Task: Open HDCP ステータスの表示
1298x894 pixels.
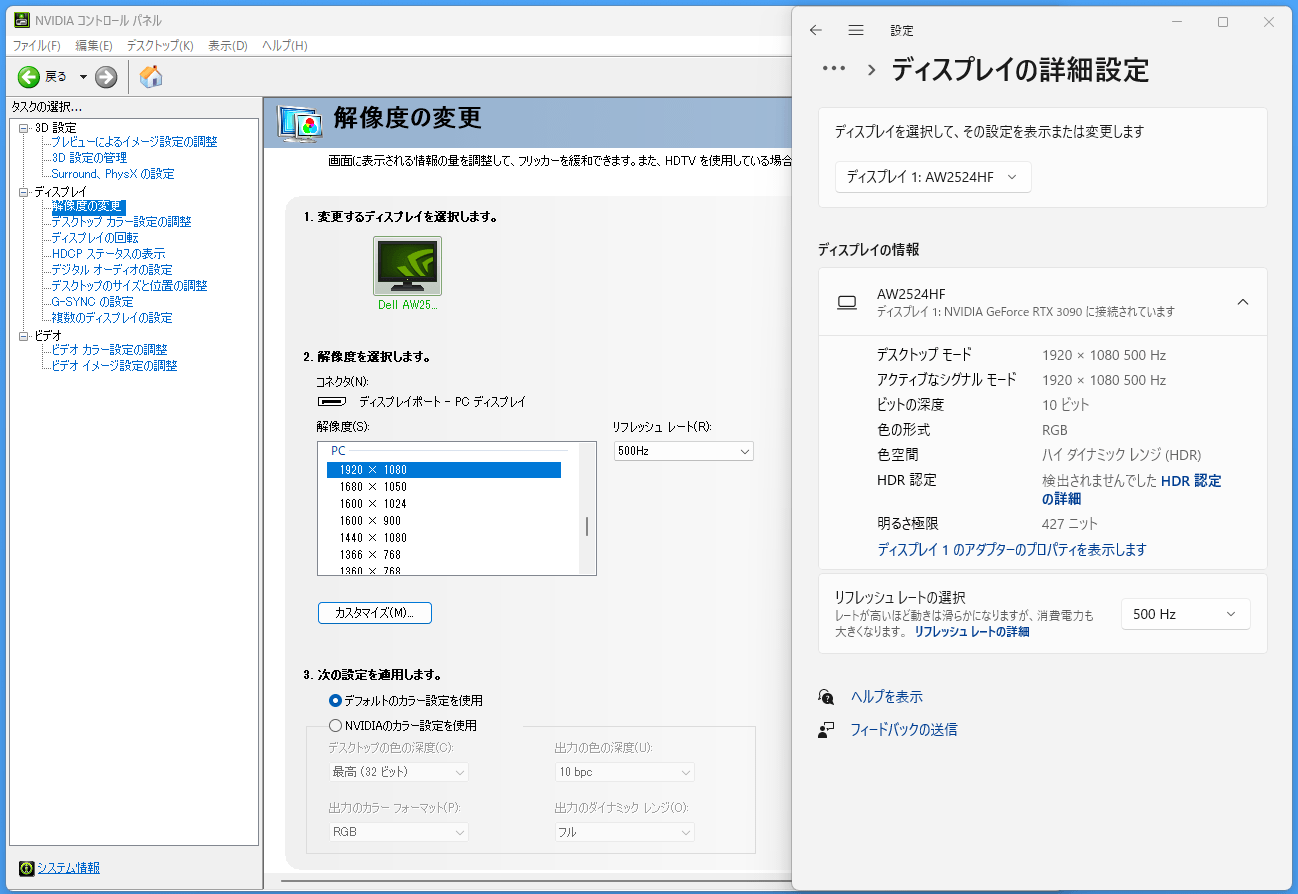Action: coord(108,254)
